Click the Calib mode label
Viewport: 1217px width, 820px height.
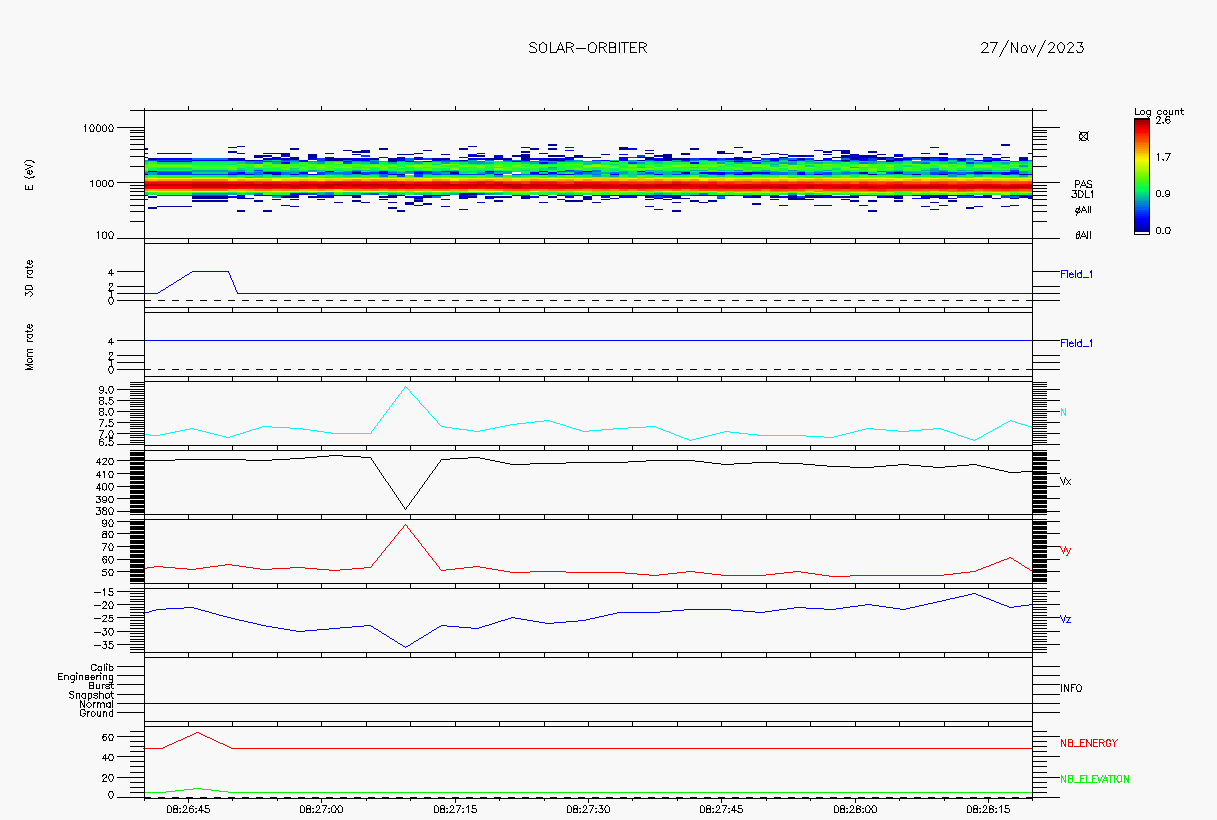click(x=102, y=667)
